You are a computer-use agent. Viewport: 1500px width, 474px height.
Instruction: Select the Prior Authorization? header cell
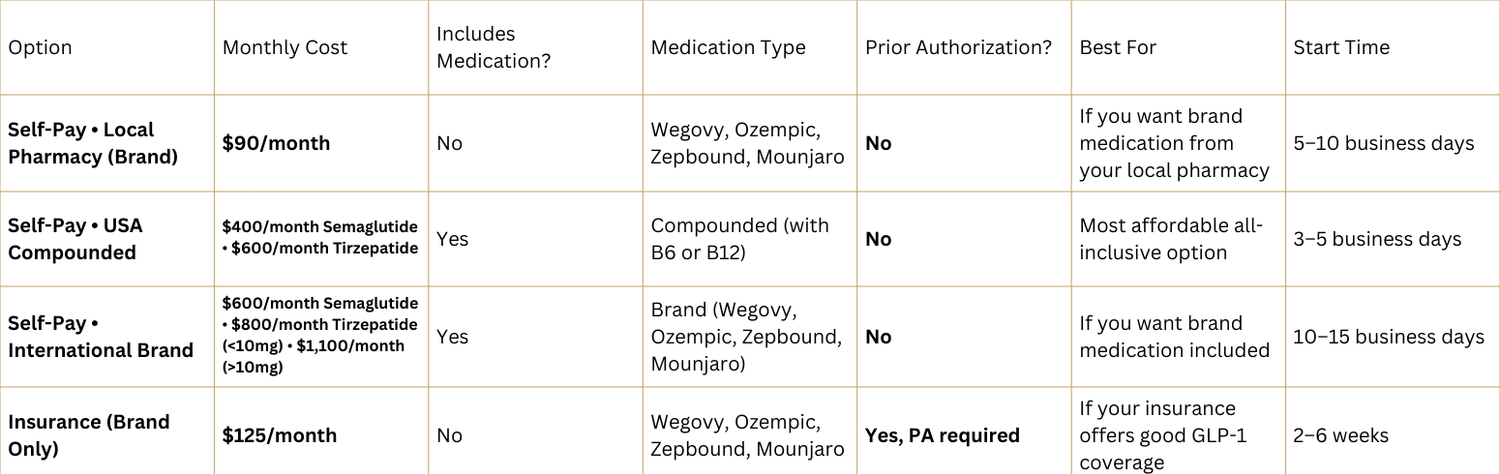click(x=958, y=48)
